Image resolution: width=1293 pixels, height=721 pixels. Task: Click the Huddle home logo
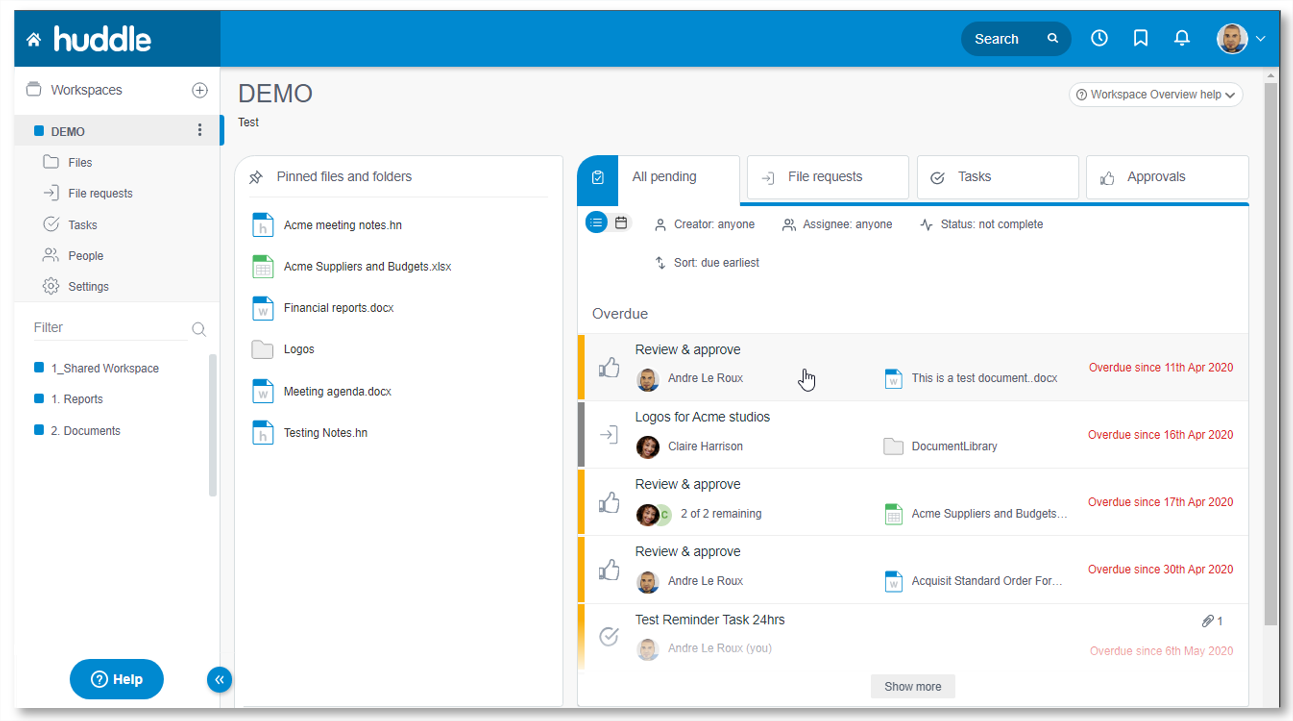tap(89, 39)
